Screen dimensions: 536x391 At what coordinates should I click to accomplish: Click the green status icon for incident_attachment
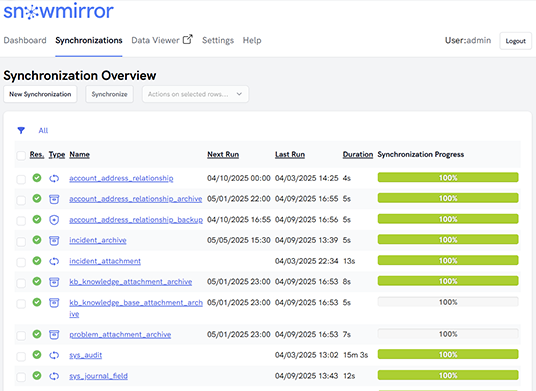click(37, 261)
